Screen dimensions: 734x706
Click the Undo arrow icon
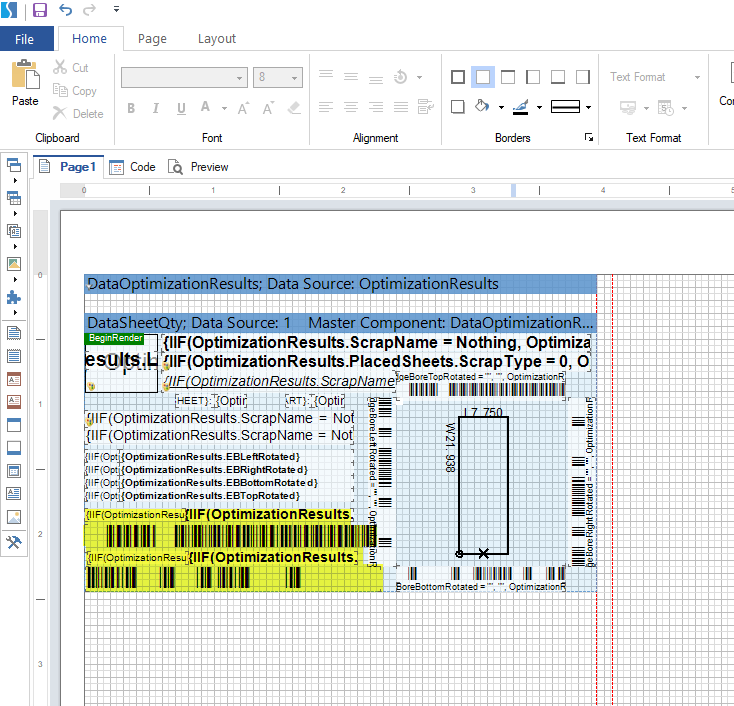(66, 10)
